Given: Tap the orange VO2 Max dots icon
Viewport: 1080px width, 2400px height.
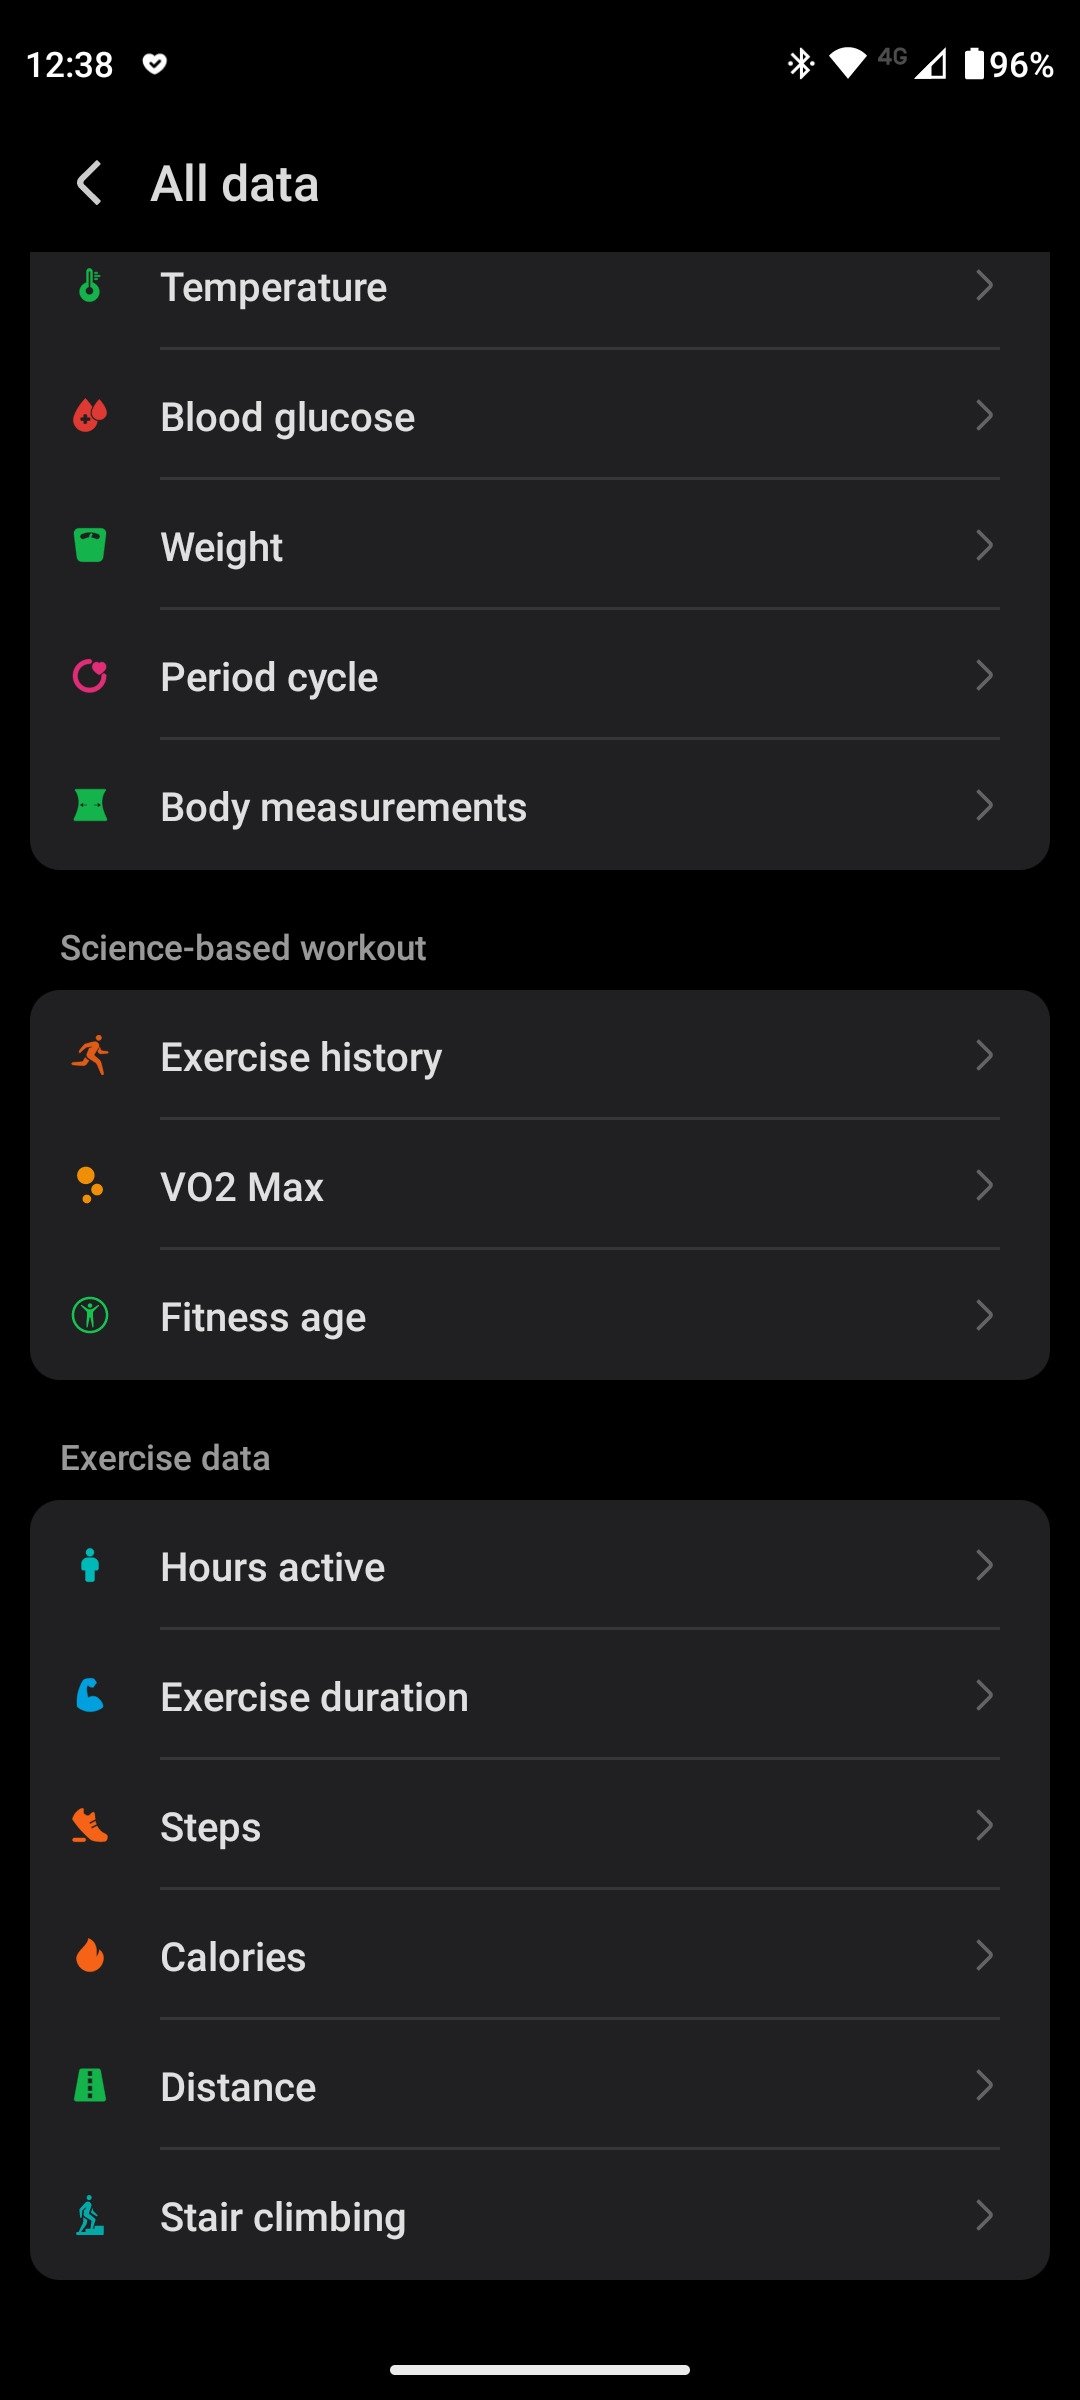Looking at the screenshot, I should (x=90, y=1186).
